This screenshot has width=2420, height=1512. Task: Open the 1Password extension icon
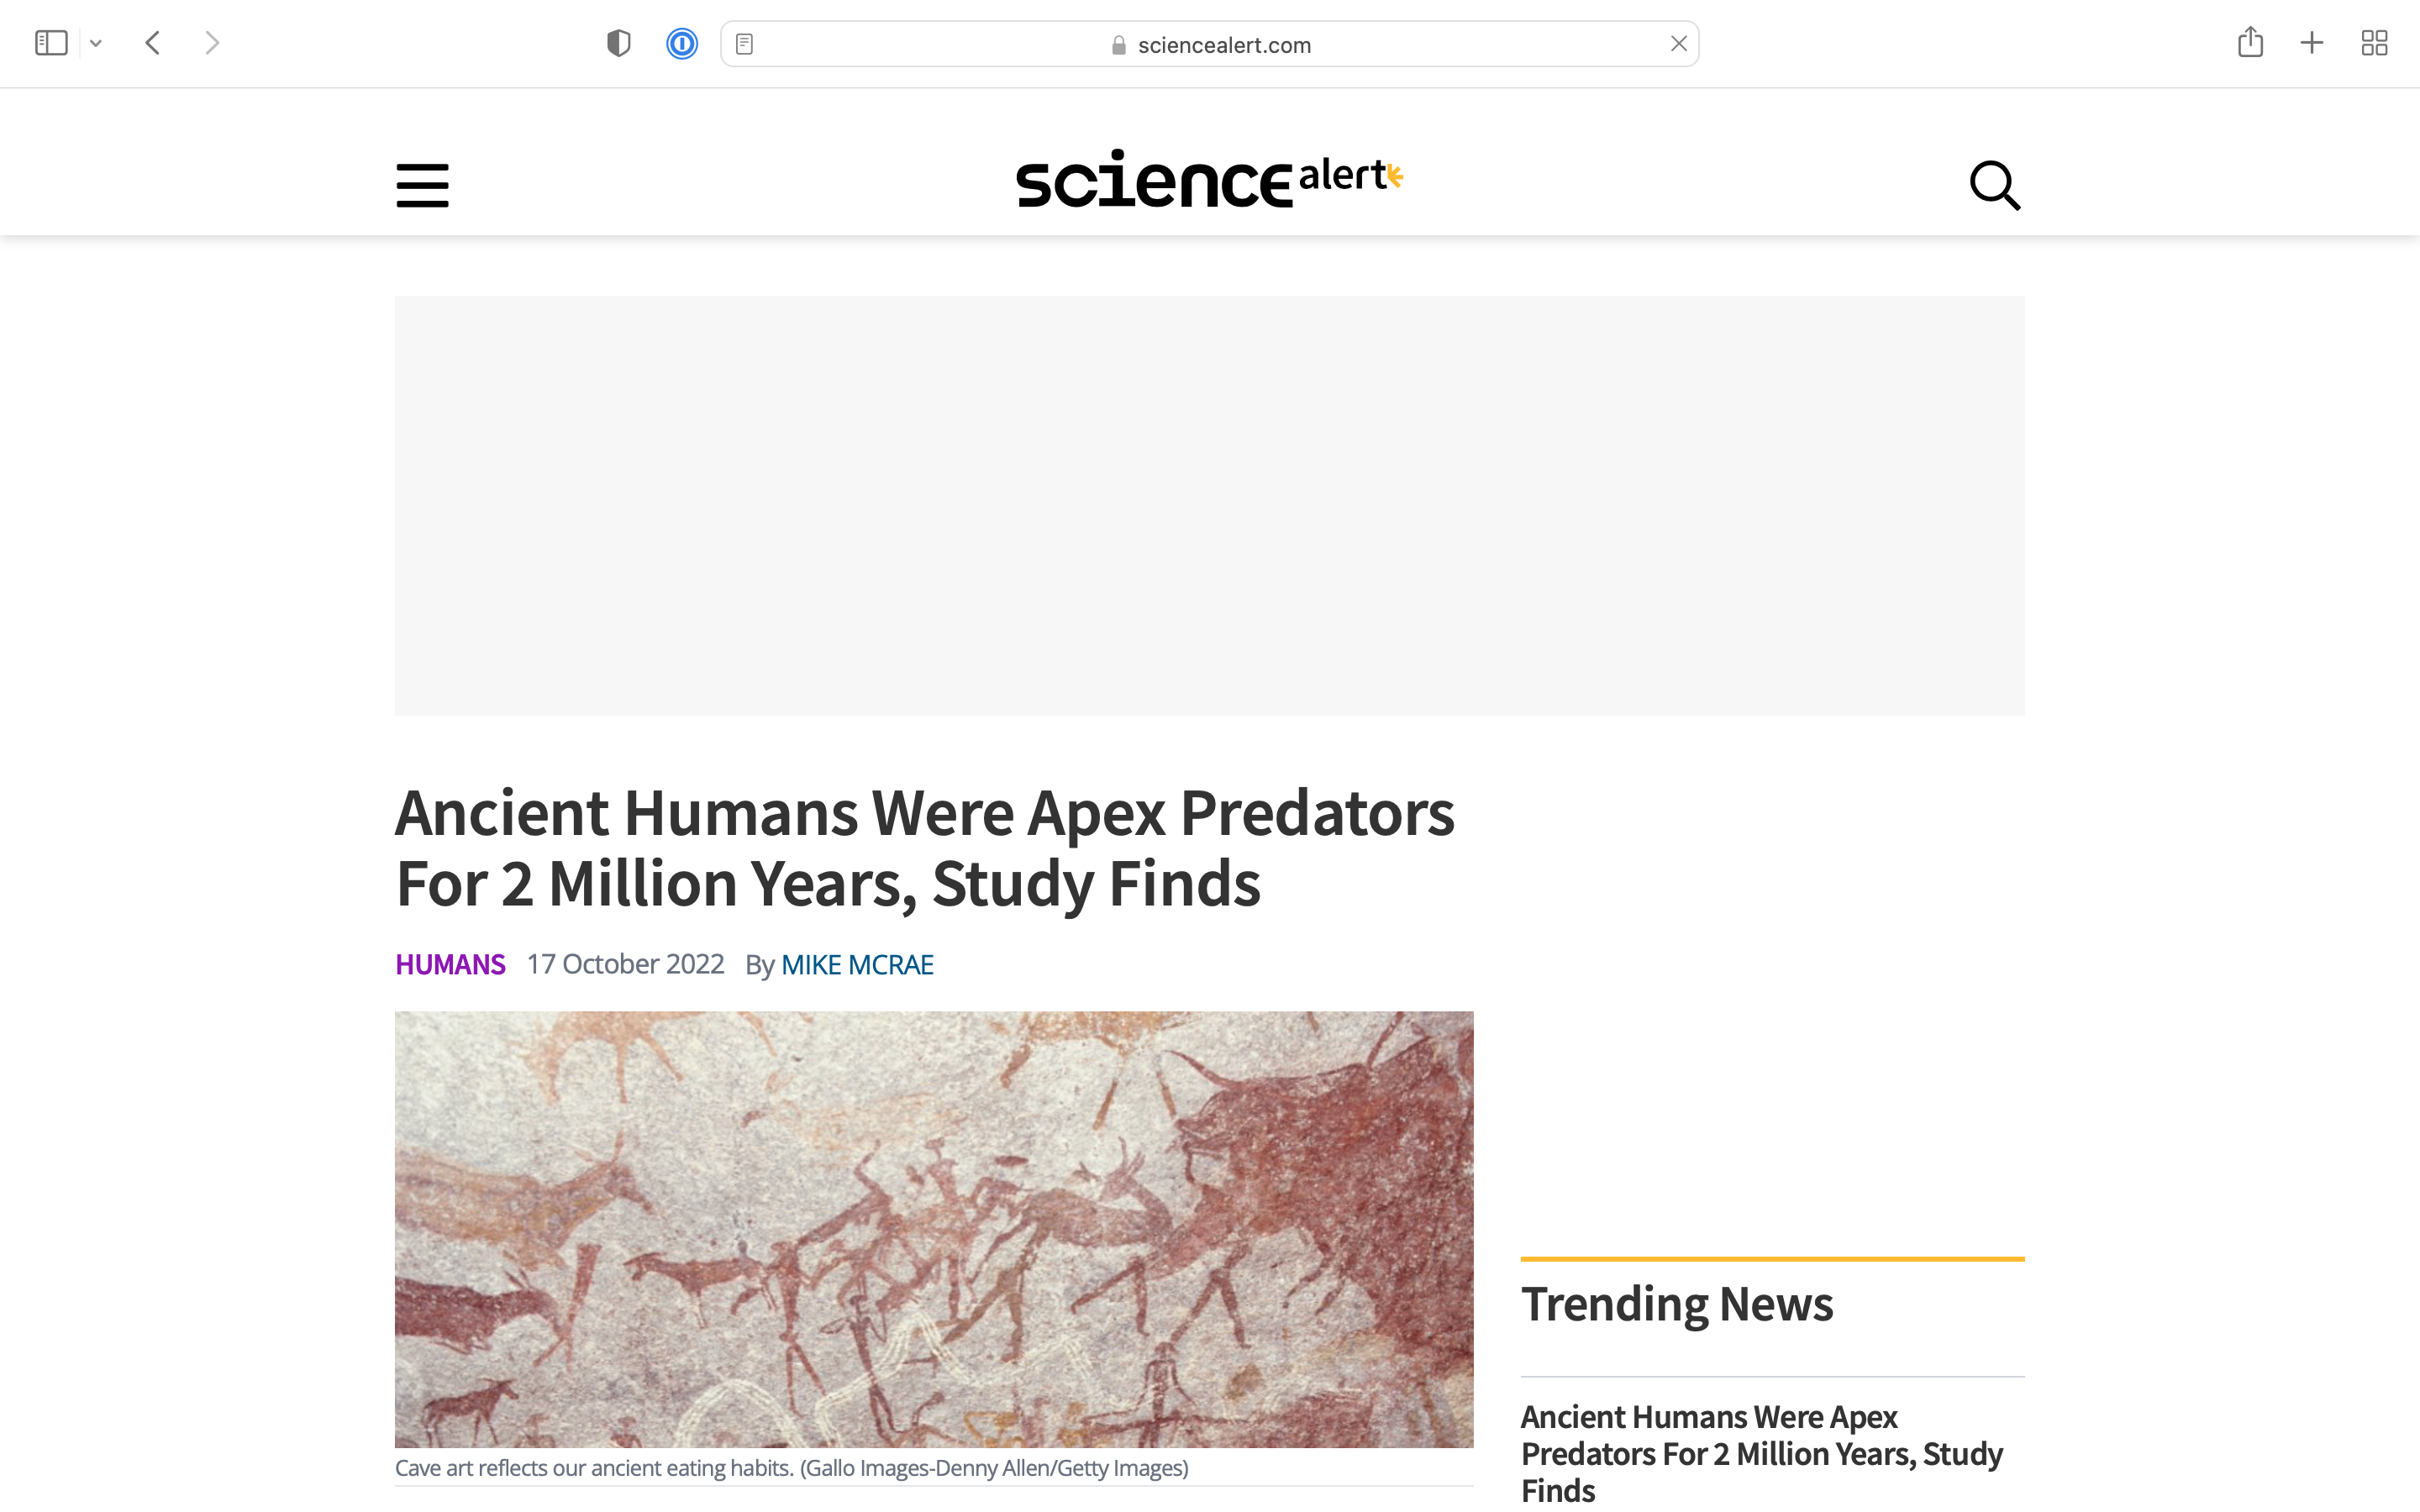(682, 44)
